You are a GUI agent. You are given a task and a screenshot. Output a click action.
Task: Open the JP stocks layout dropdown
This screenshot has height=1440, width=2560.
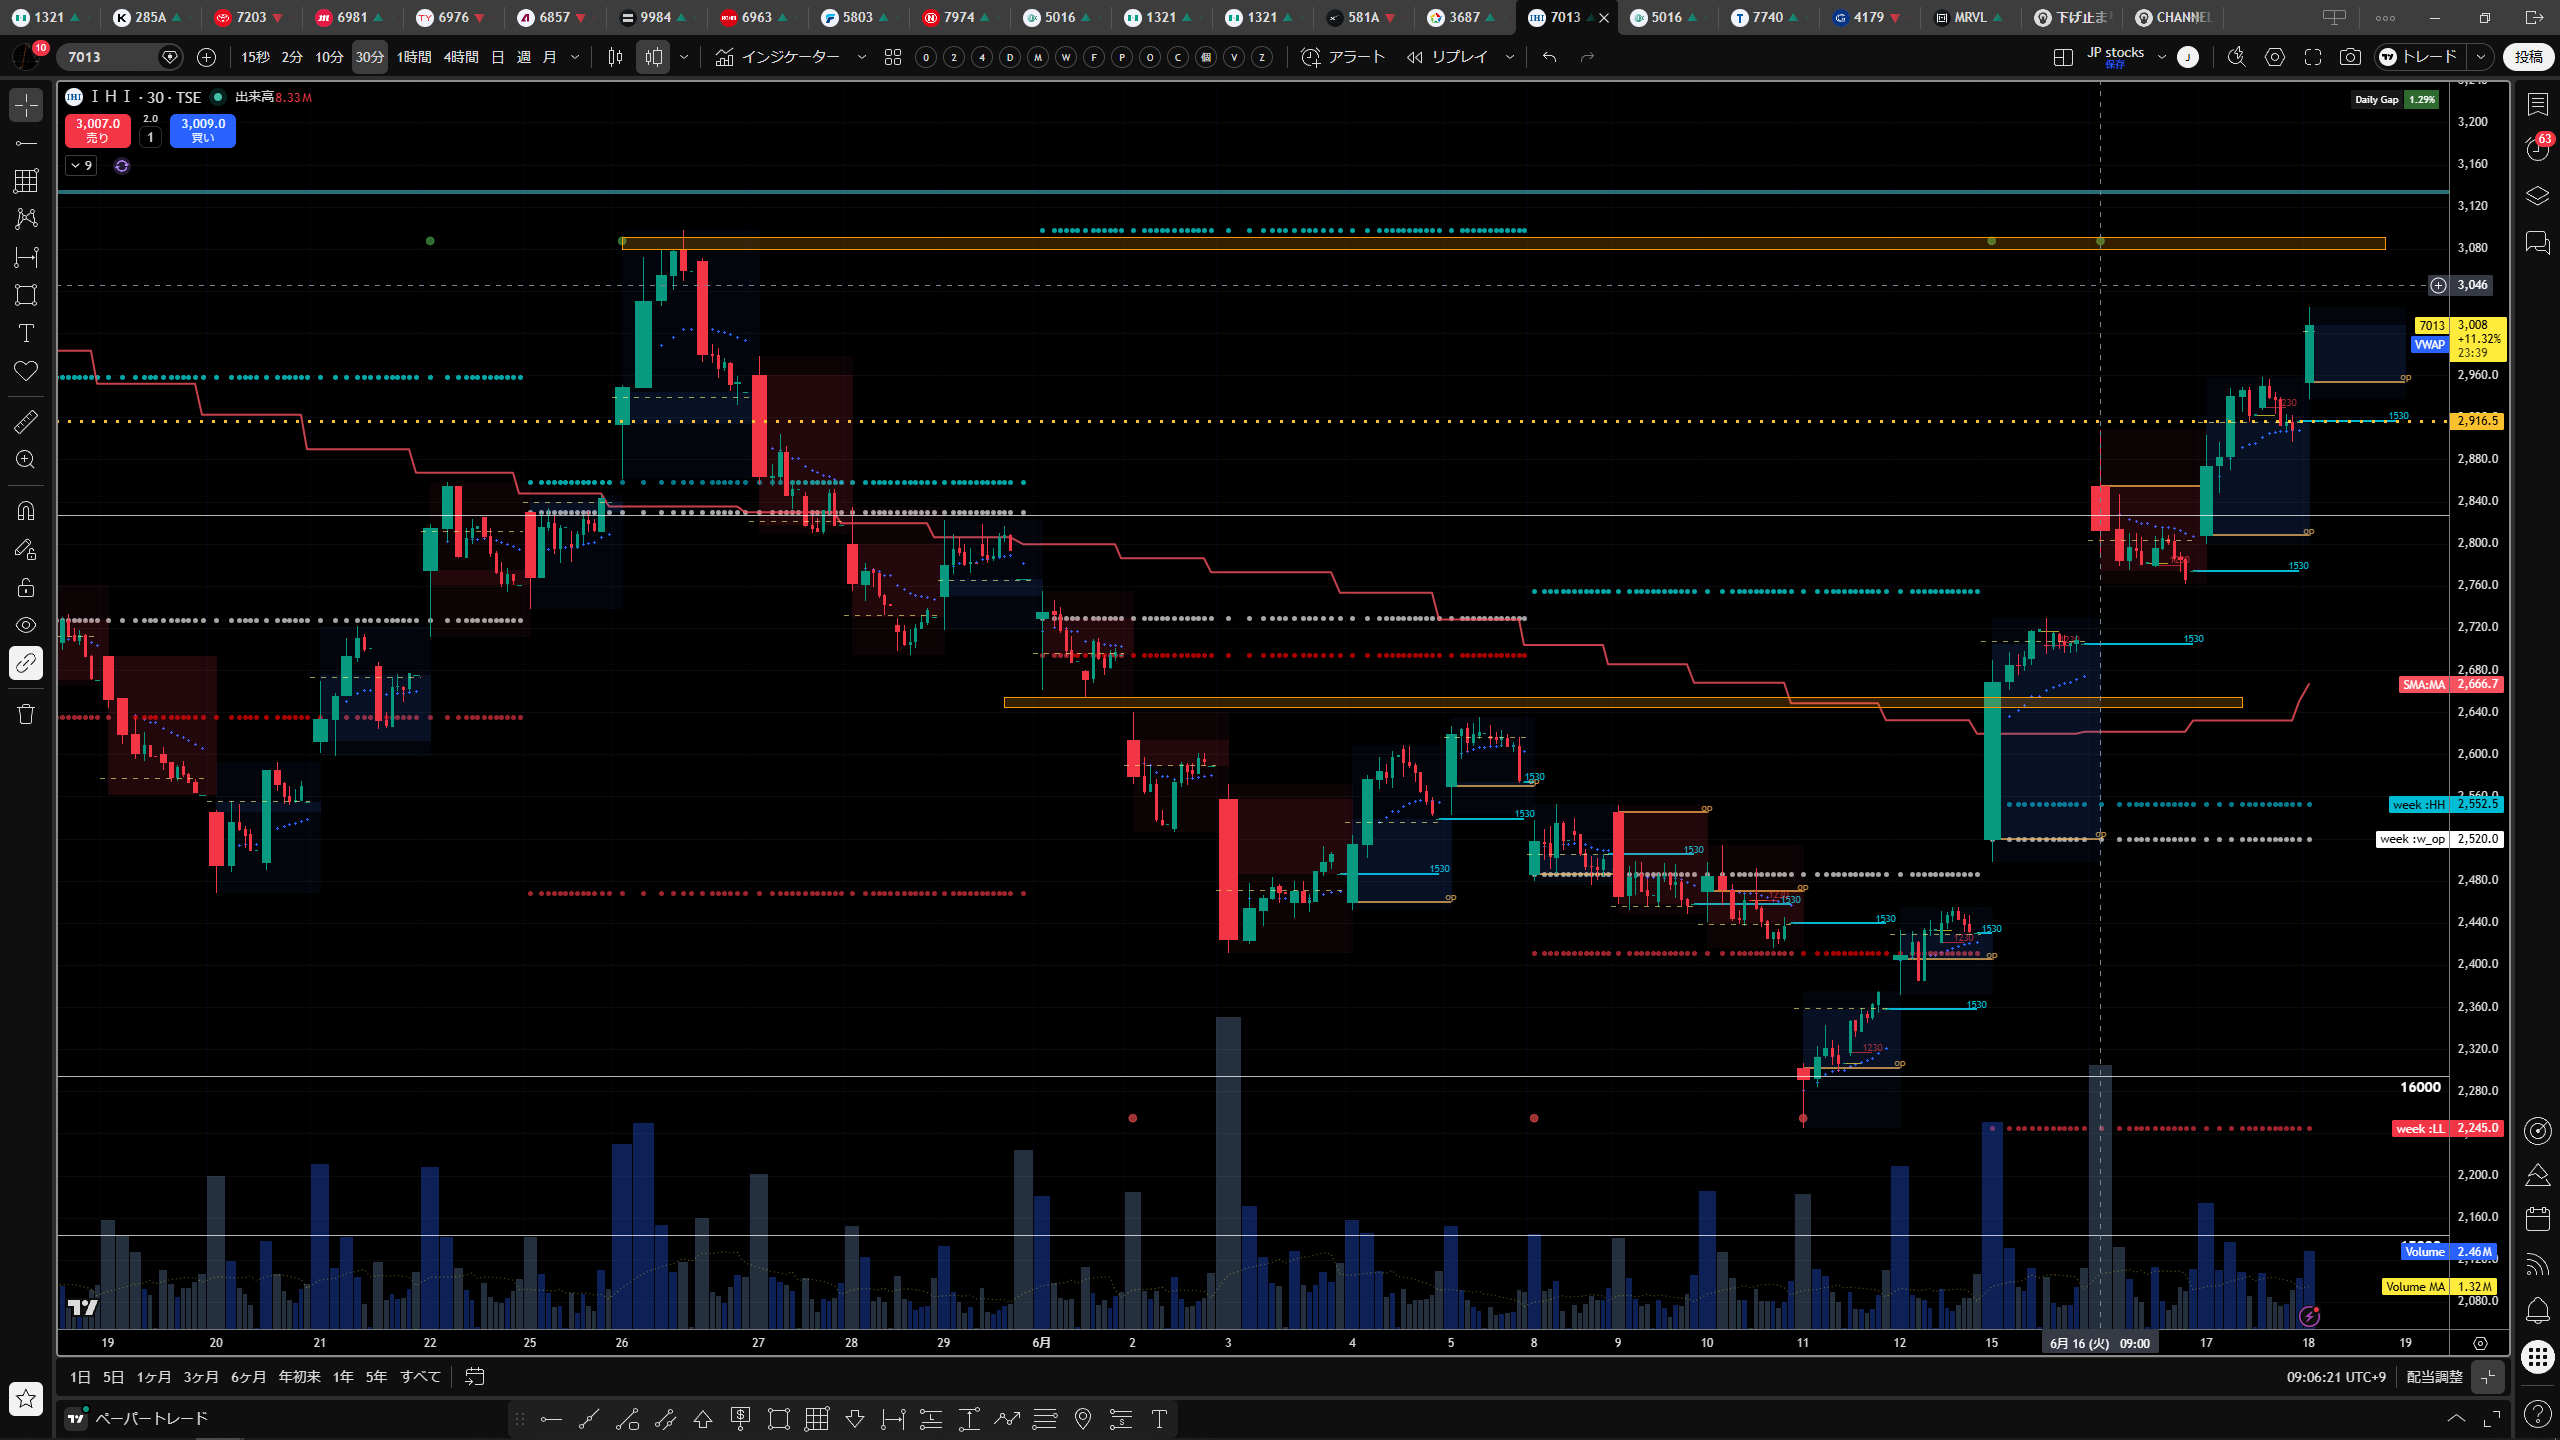pos(2161,57)
